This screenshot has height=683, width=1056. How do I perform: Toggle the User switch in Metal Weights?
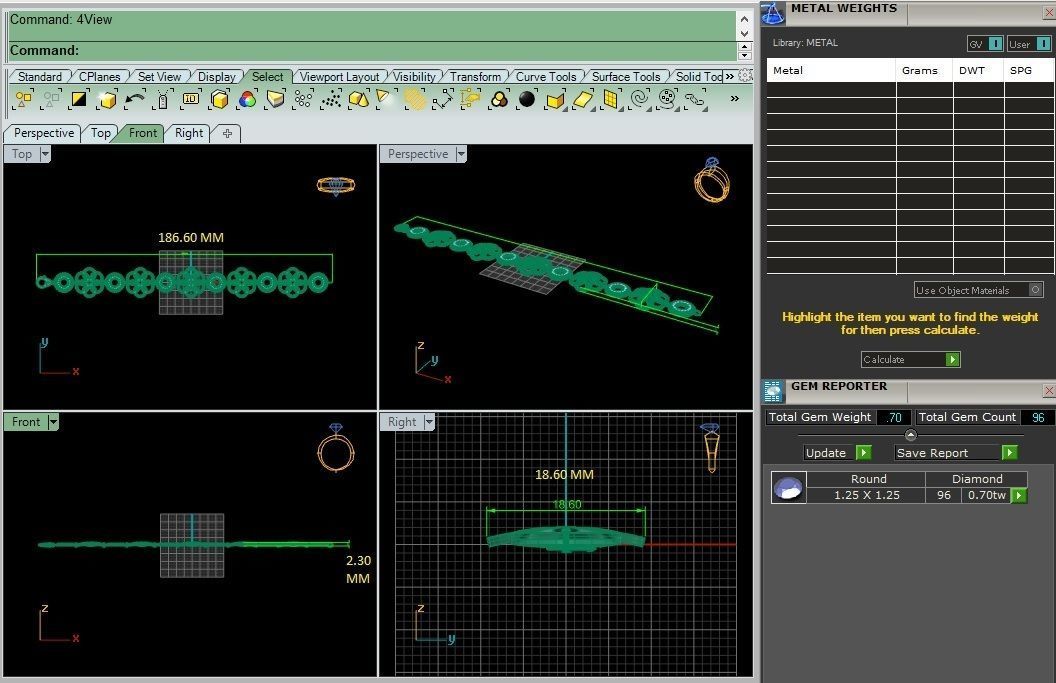tap(1043, 44)
